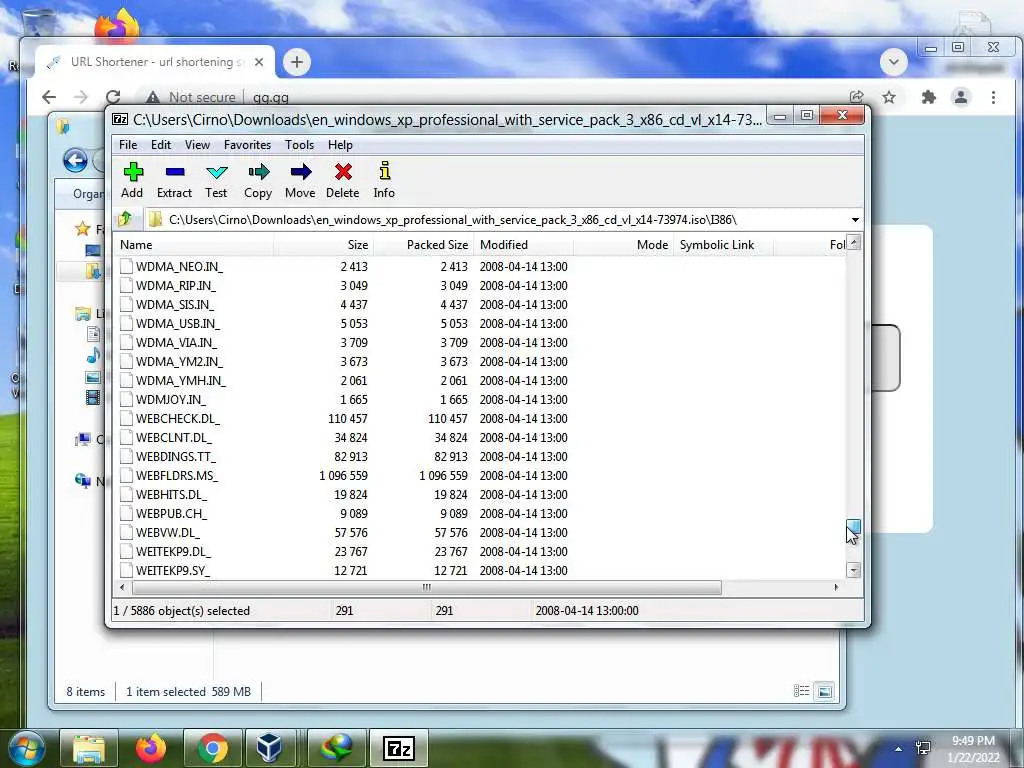Click the scroll down arrow in file list
The image size is (1024, 768).
(x=854, y=570)
